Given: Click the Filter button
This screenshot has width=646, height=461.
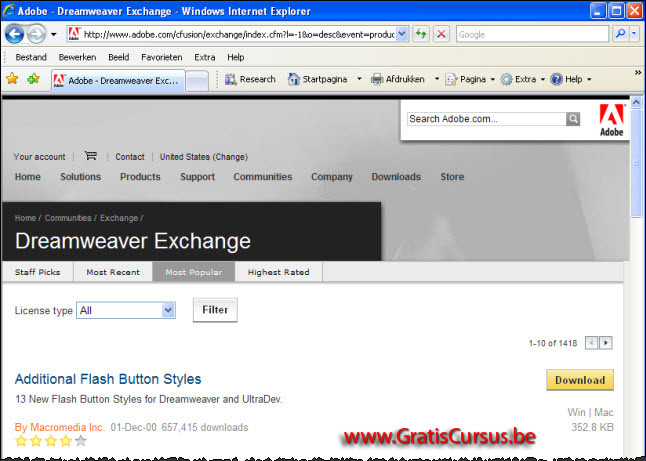Looking at the screenshot, I should pyautogui.click(x=215, y=310).
